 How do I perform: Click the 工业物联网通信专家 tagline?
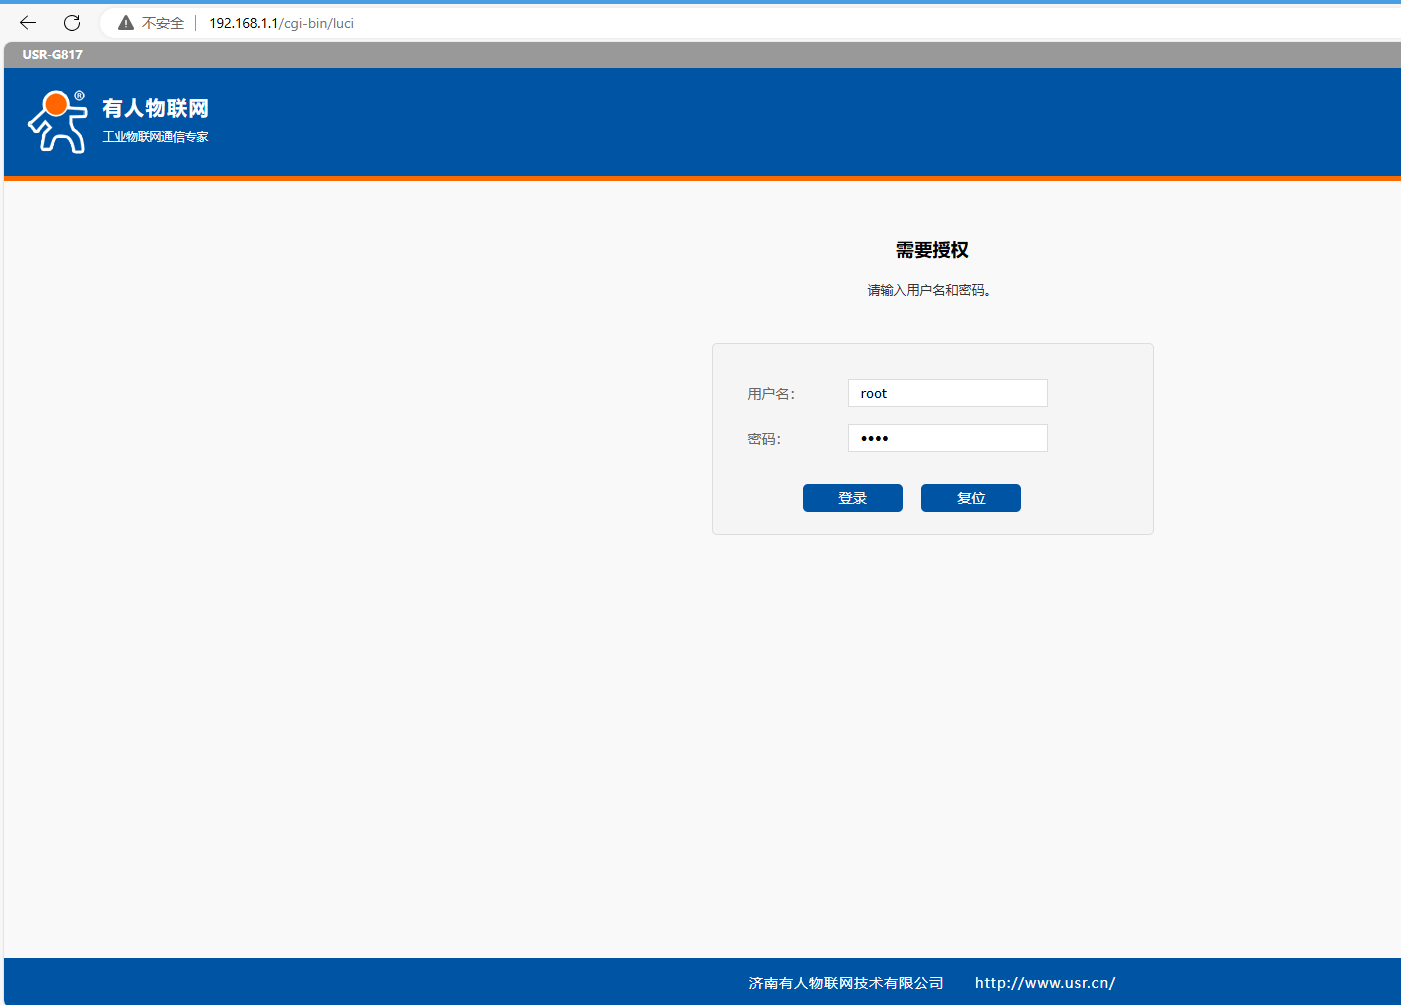(x=155, y=137)
